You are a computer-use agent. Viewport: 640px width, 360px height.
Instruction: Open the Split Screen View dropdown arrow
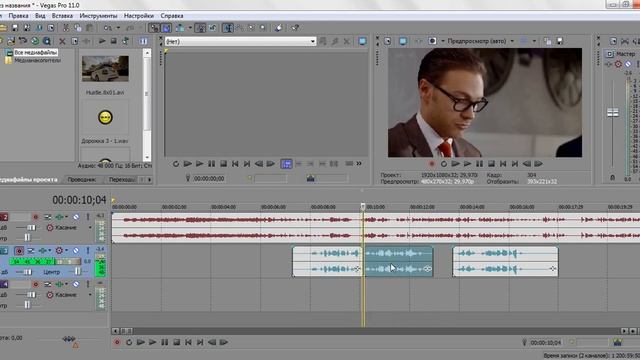[x=442, y=41]
